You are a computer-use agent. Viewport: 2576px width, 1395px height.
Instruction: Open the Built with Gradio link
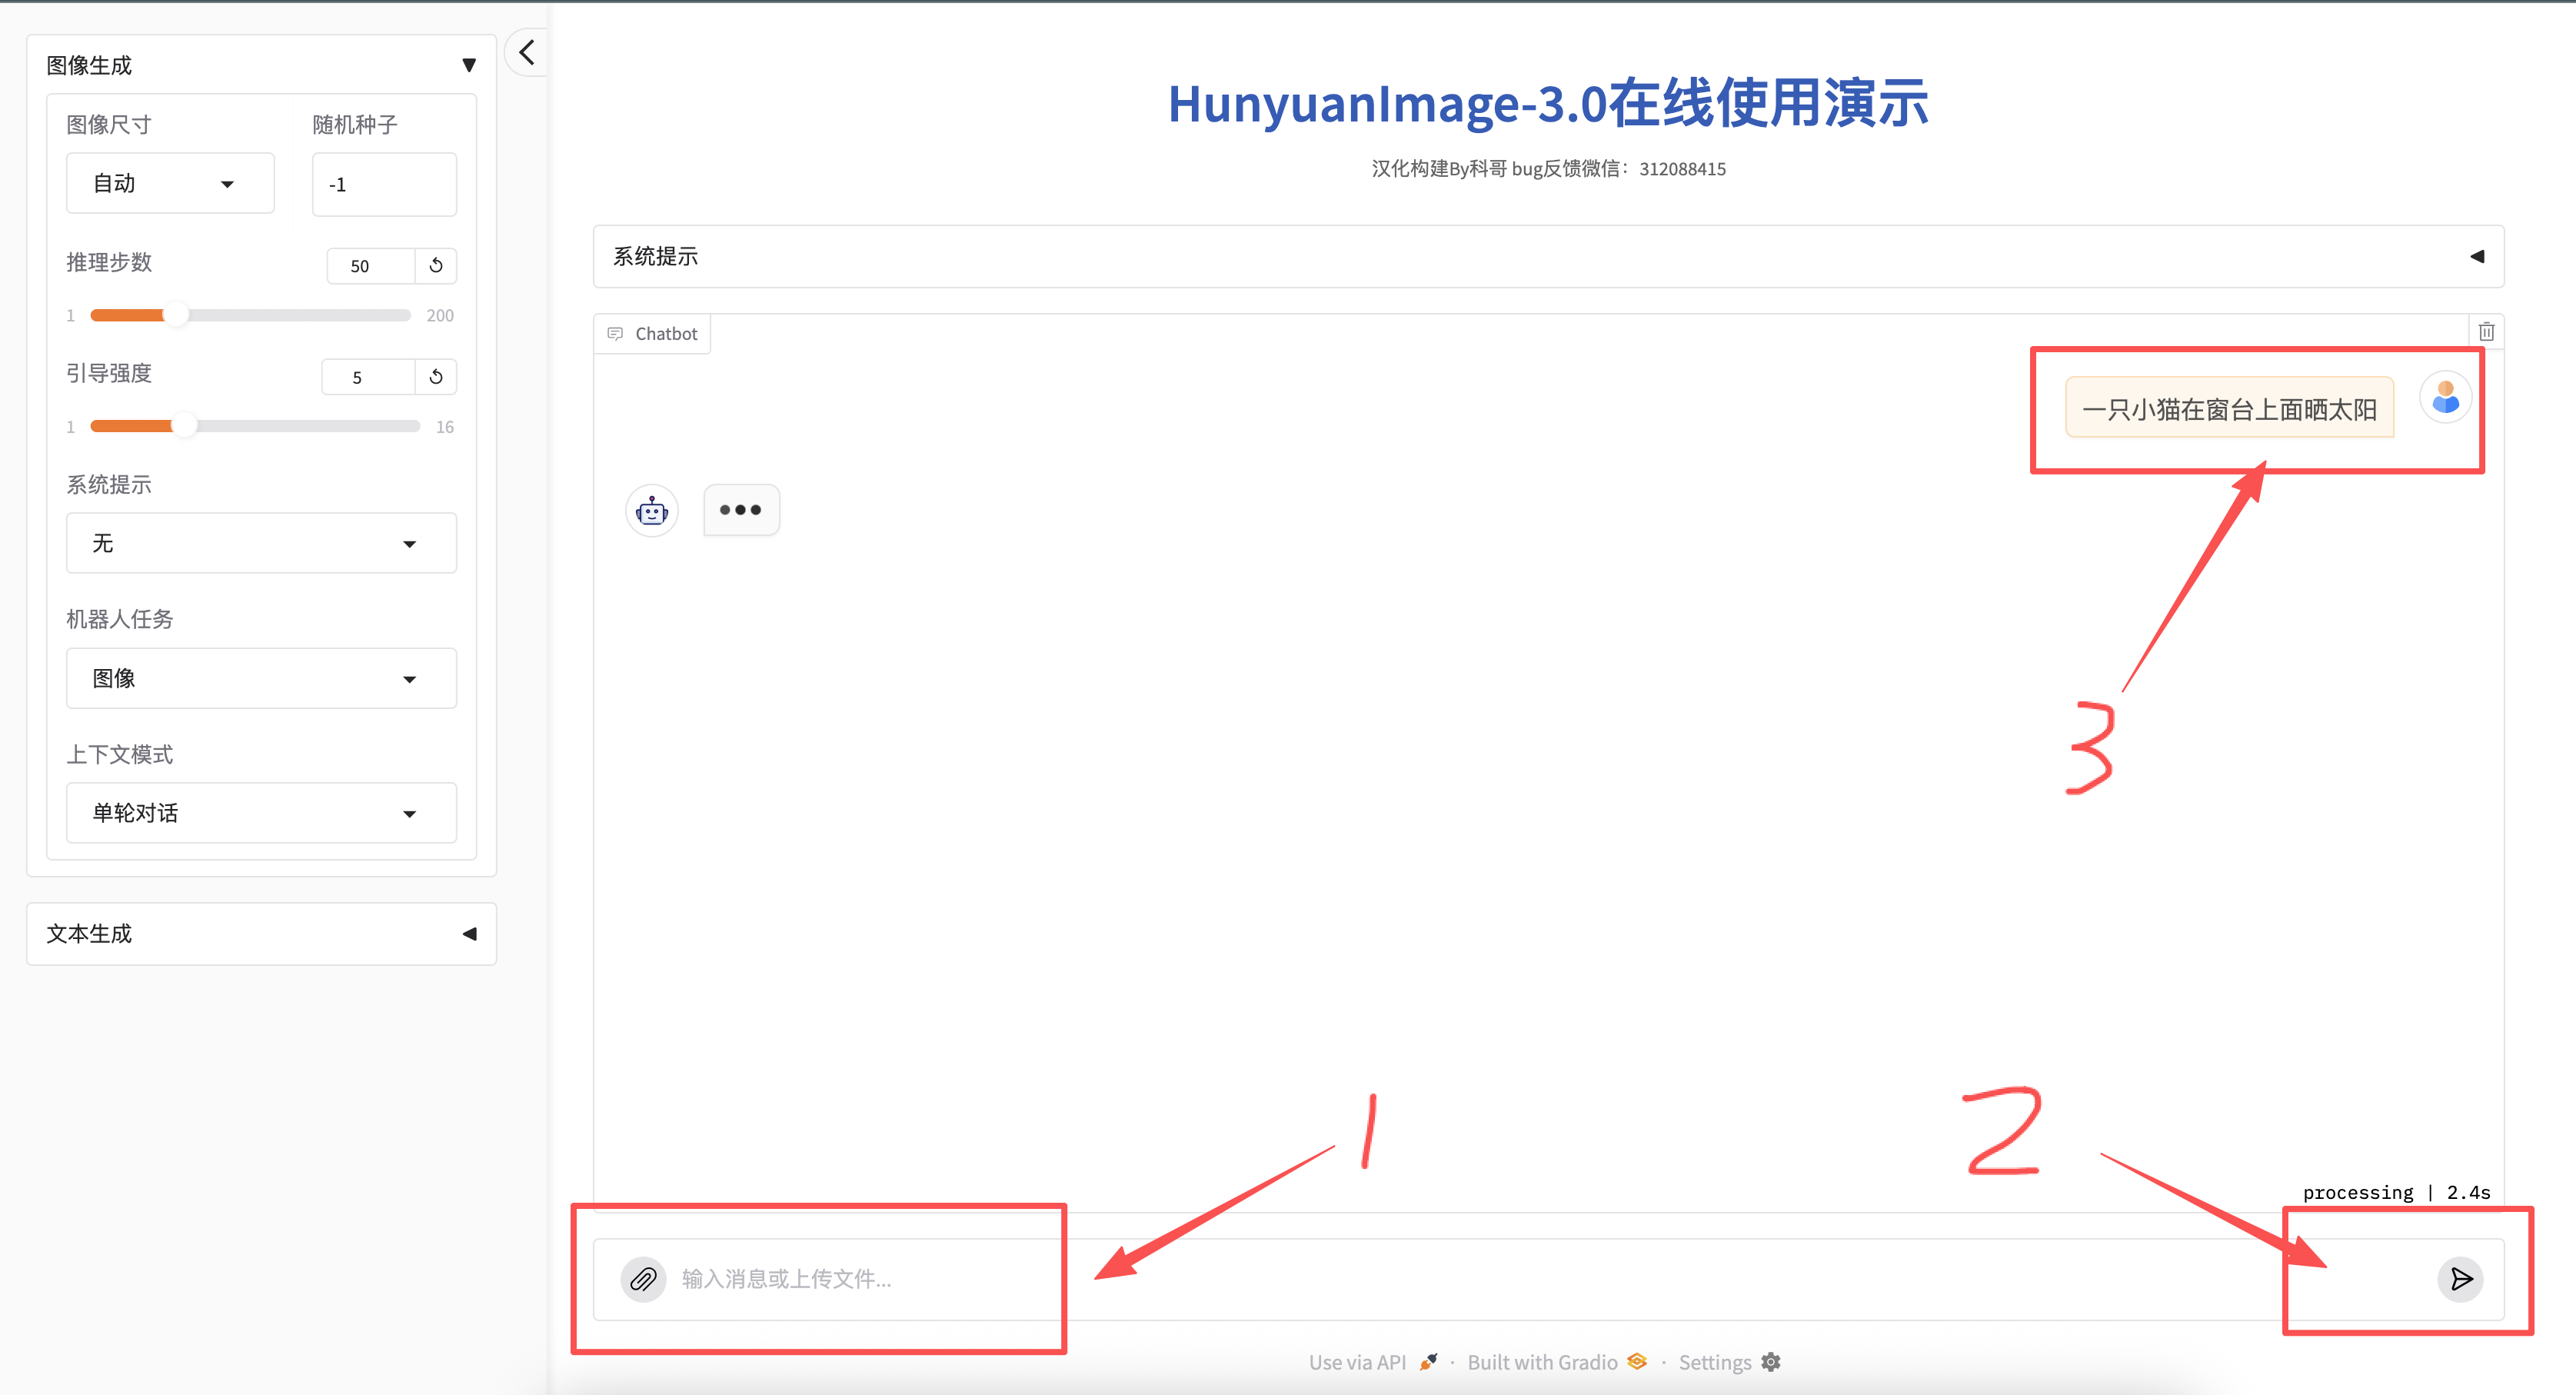point(1556,1362)
